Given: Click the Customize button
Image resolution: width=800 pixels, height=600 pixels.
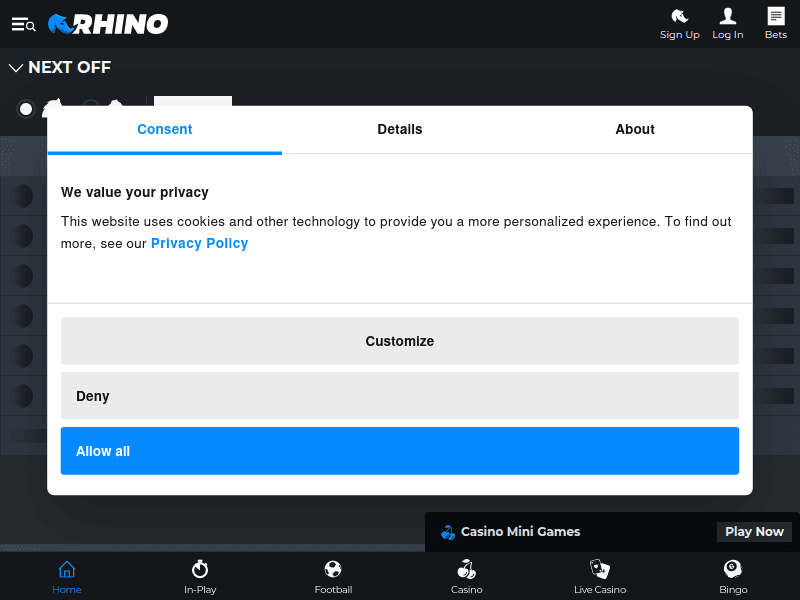Looking at the screenshot, I should point(399,341).
